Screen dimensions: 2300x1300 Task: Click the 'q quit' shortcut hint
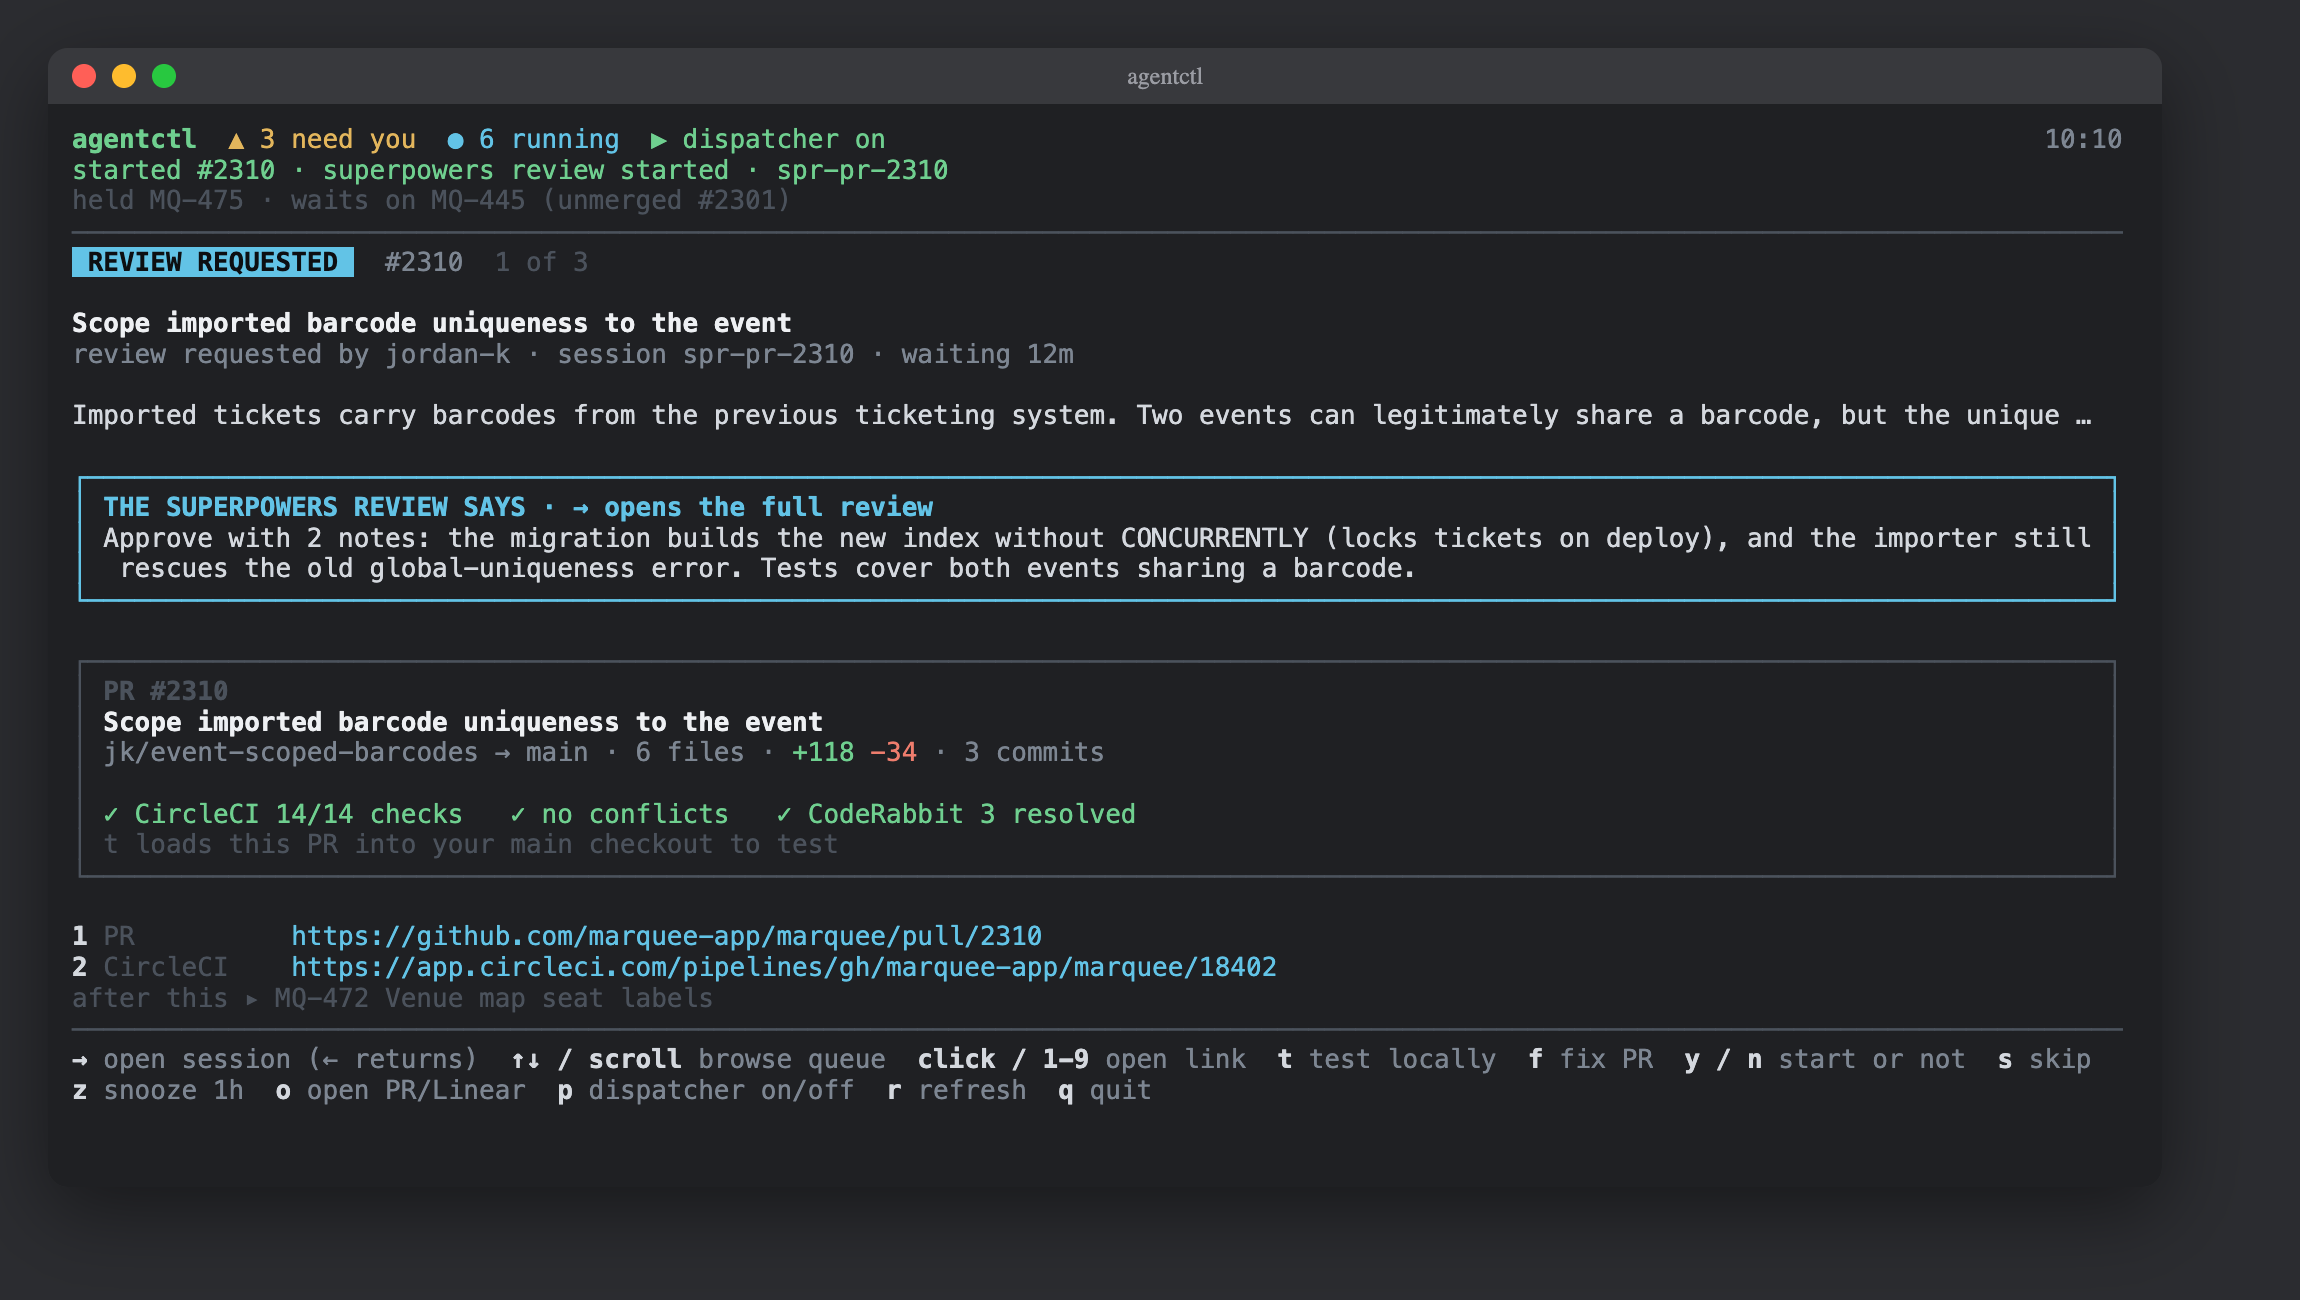(x=1105, y=1091)
